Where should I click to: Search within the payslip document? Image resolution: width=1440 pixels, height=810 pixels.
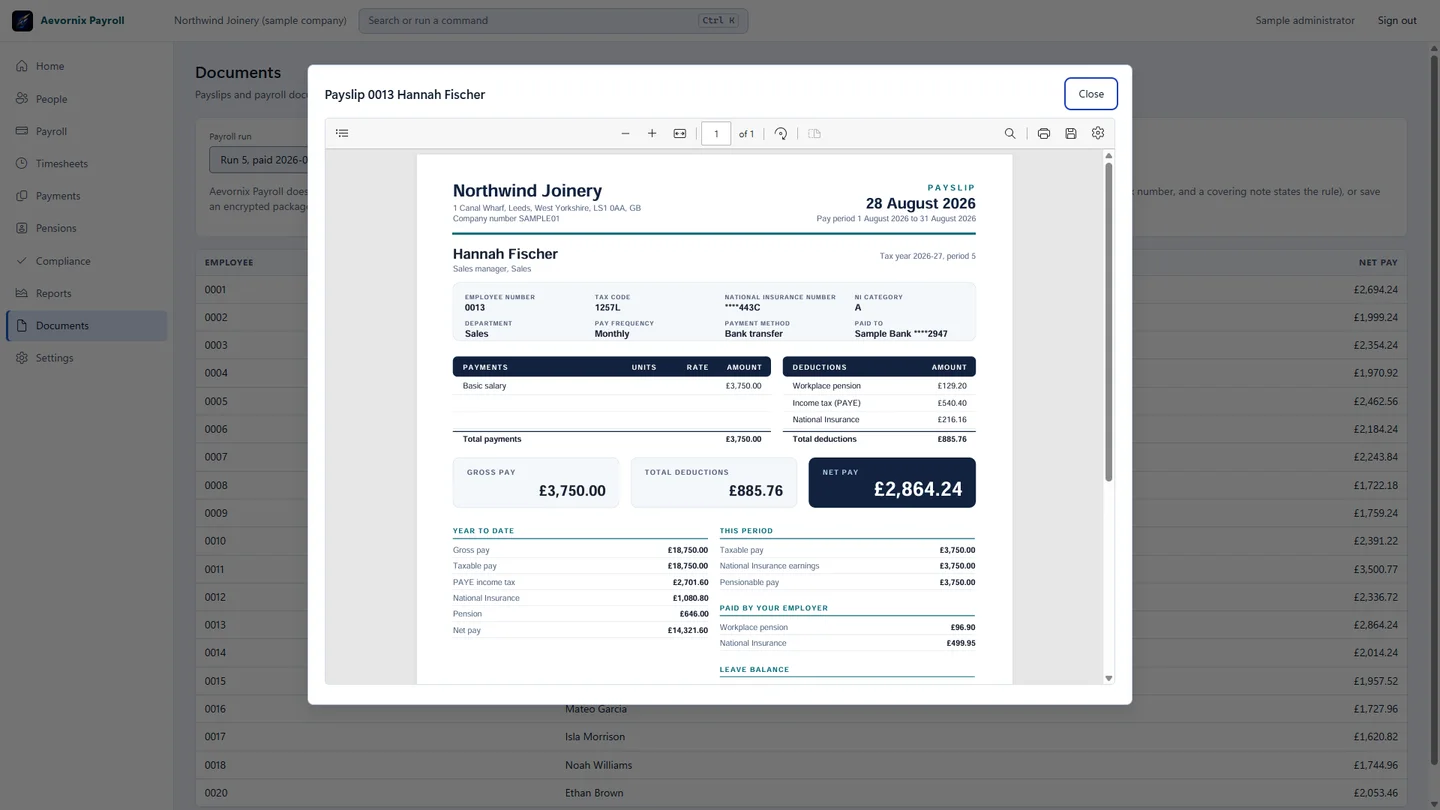pyautogui.click(x=1010, y=133)
